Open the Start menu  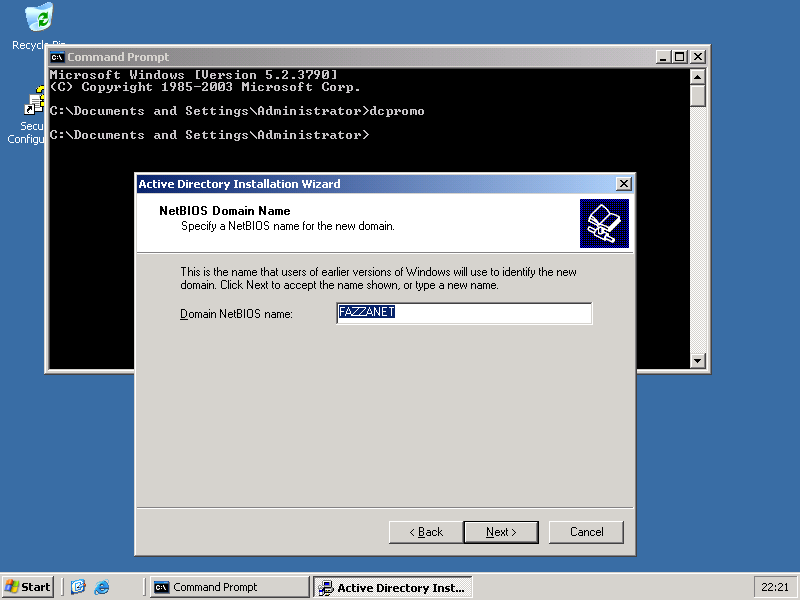point(28,587)
